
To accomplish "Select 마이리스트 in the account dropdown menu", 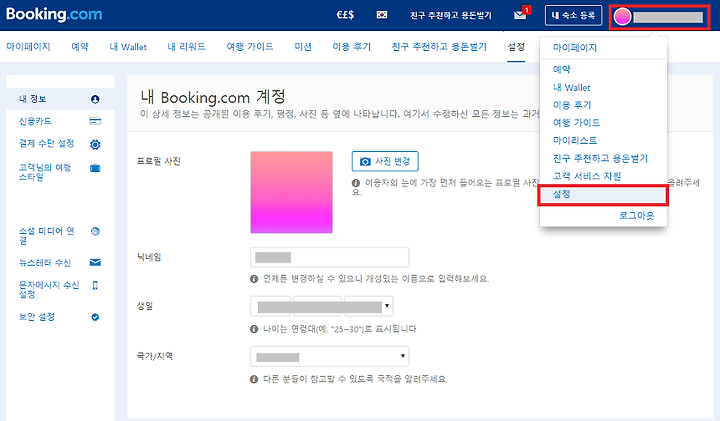I will click(x=575, y=140).
